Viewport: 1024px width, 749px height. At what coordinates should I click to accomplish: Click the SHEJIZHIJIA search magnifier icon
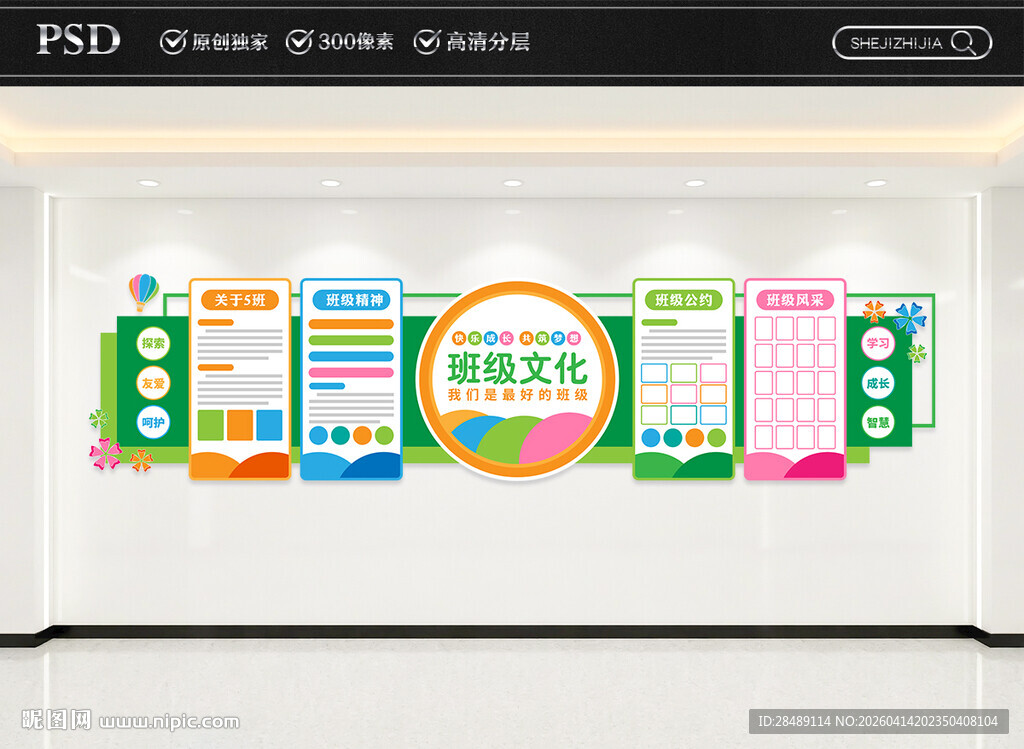(x=963, y=43)
